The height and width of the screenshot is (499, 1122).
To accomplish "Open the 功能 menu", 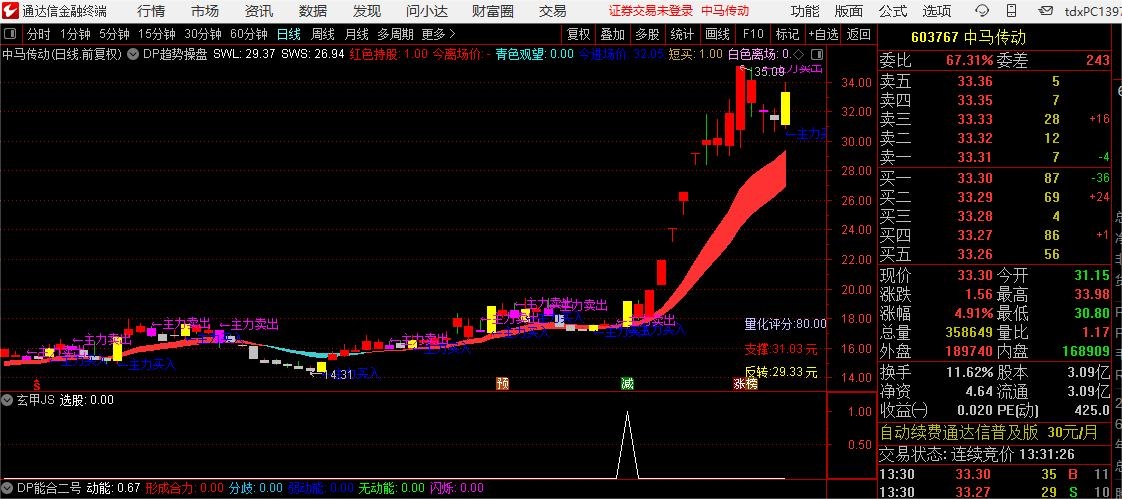I will pos(805,11).
